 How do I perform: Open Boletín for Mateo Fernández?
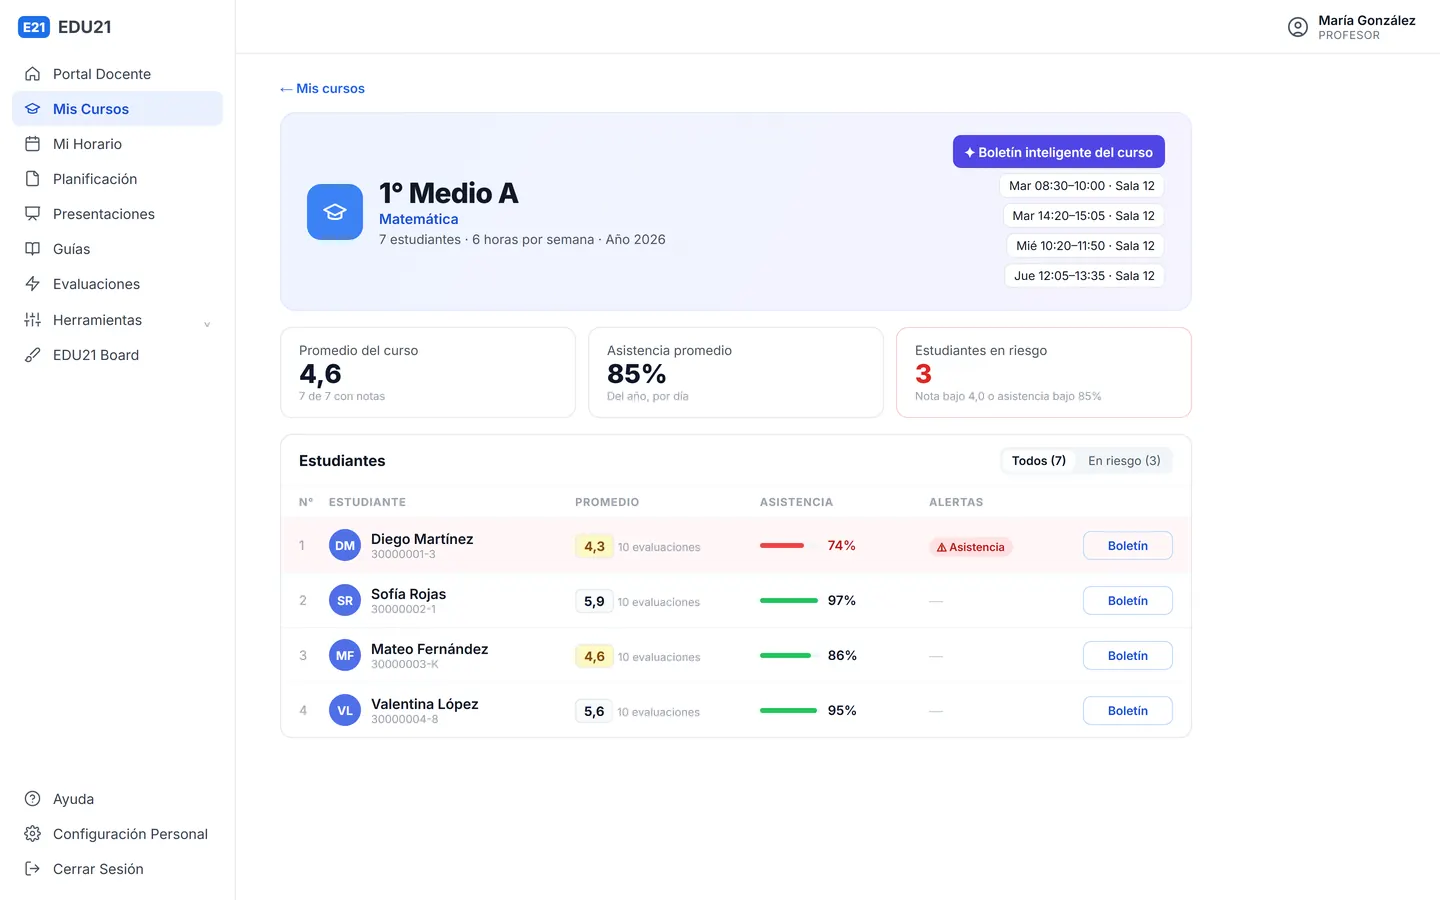[x=1128, y=656]
